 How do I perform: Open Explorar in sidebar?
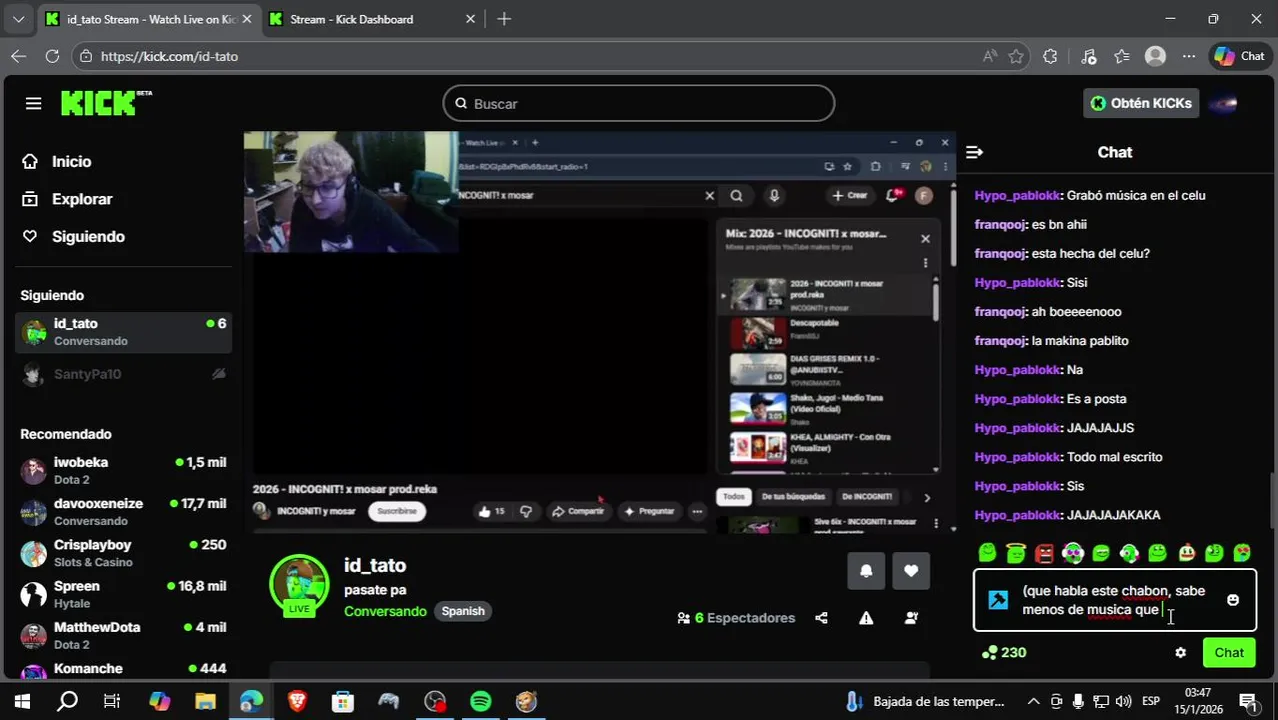pos(82,199)
